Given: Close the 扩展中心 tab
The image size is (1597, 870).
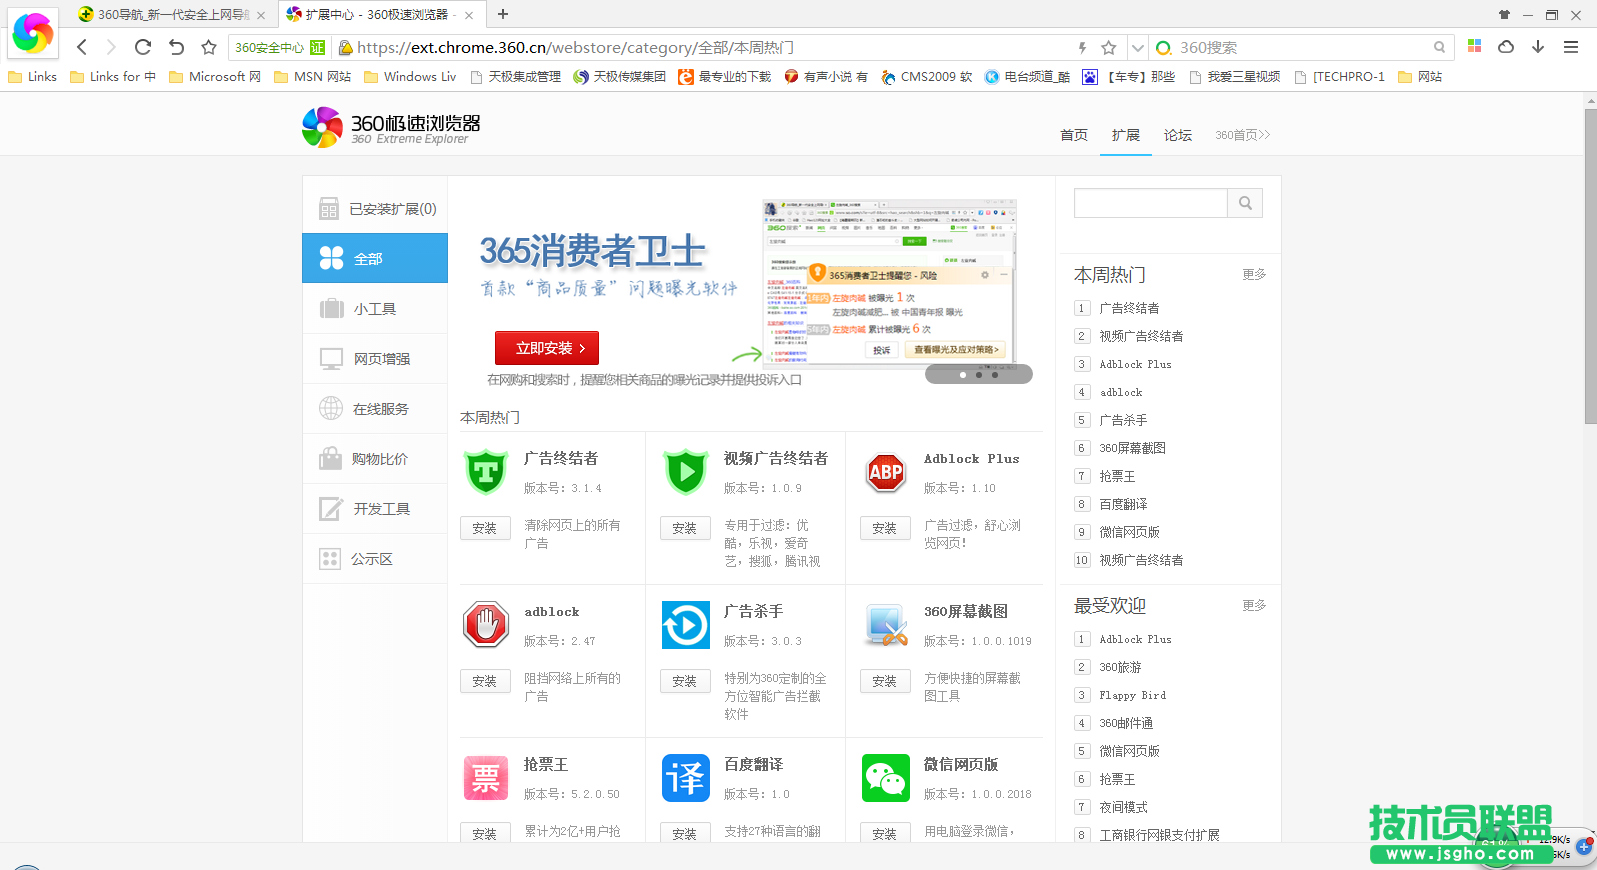Looking at the screenshot, I should (x=469, y=15).
